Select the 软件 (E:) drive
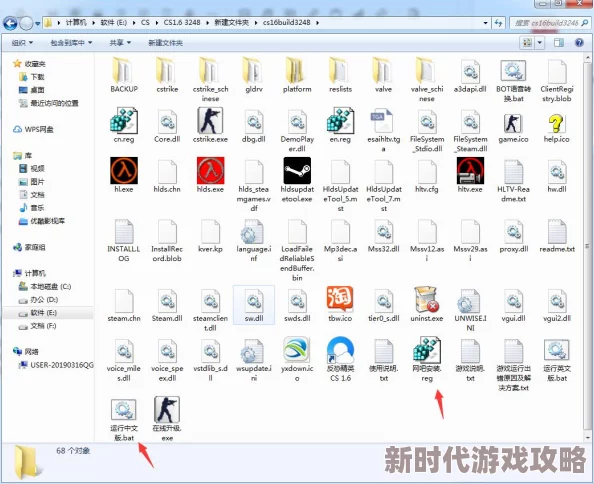The width and height of the screenshot is (594, 484). (48, 312)
